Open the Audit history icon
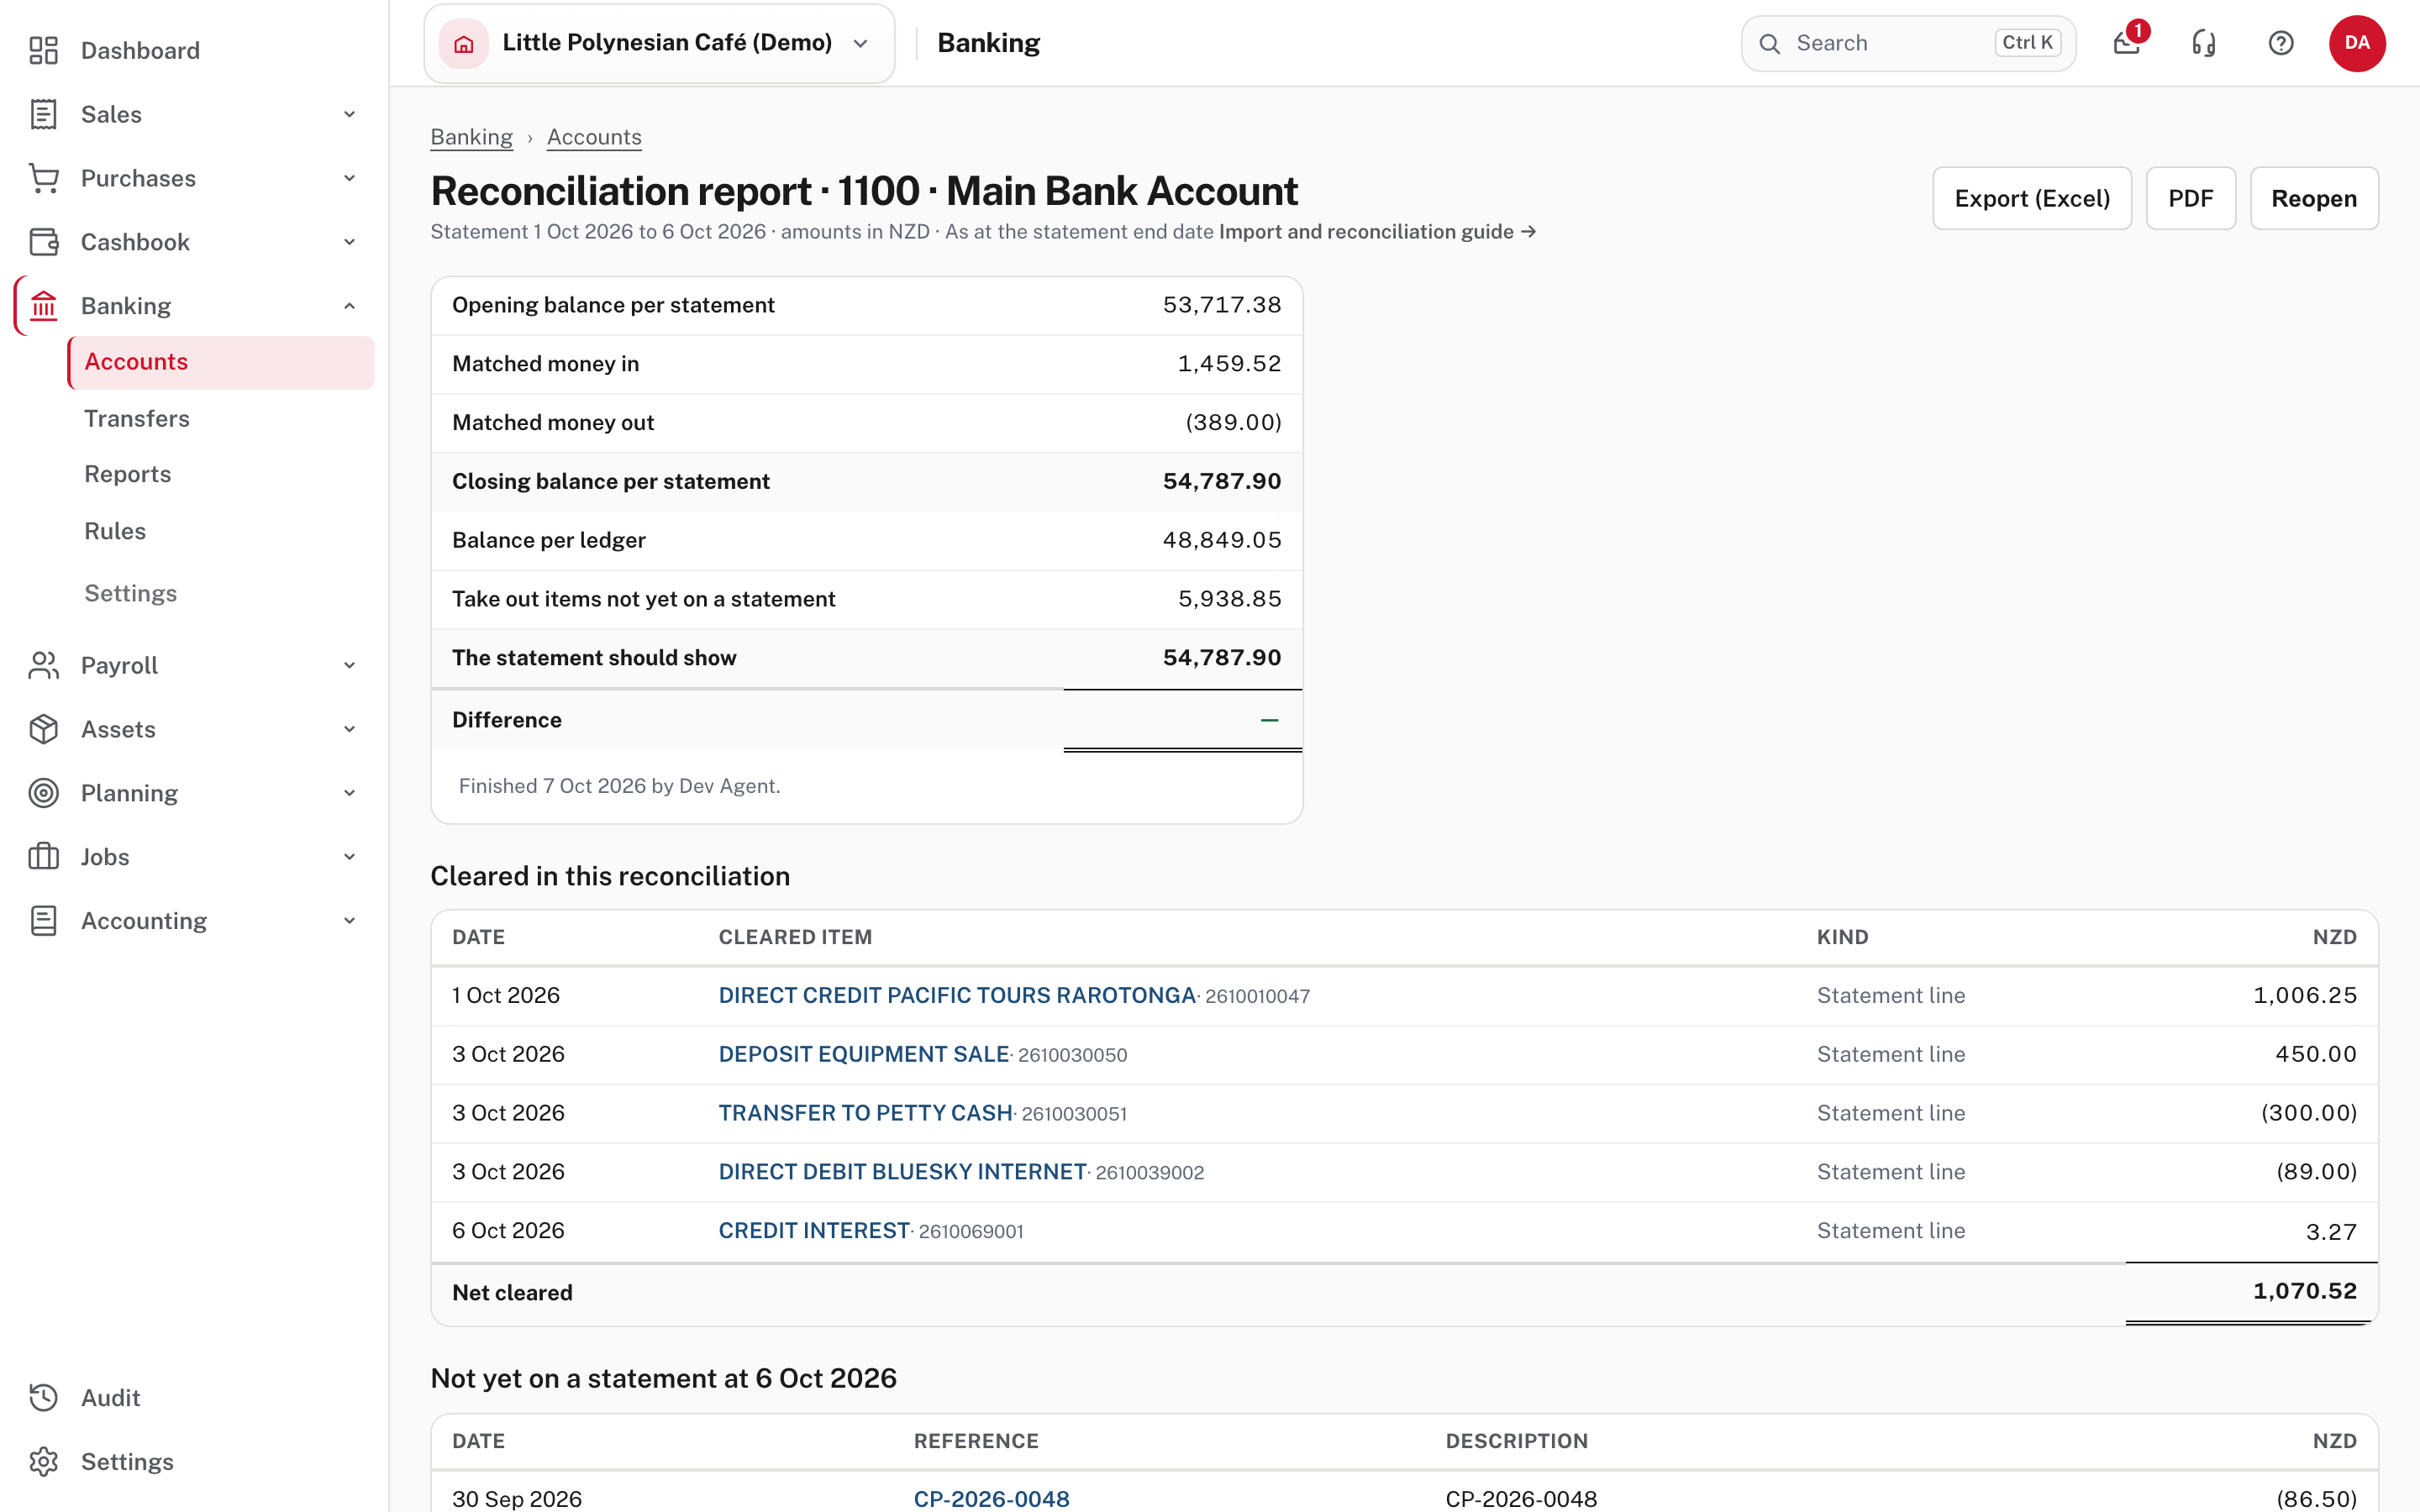Image resolution: width=2420 pixels, height=1512 pixels. click(x=43, y=1398)
